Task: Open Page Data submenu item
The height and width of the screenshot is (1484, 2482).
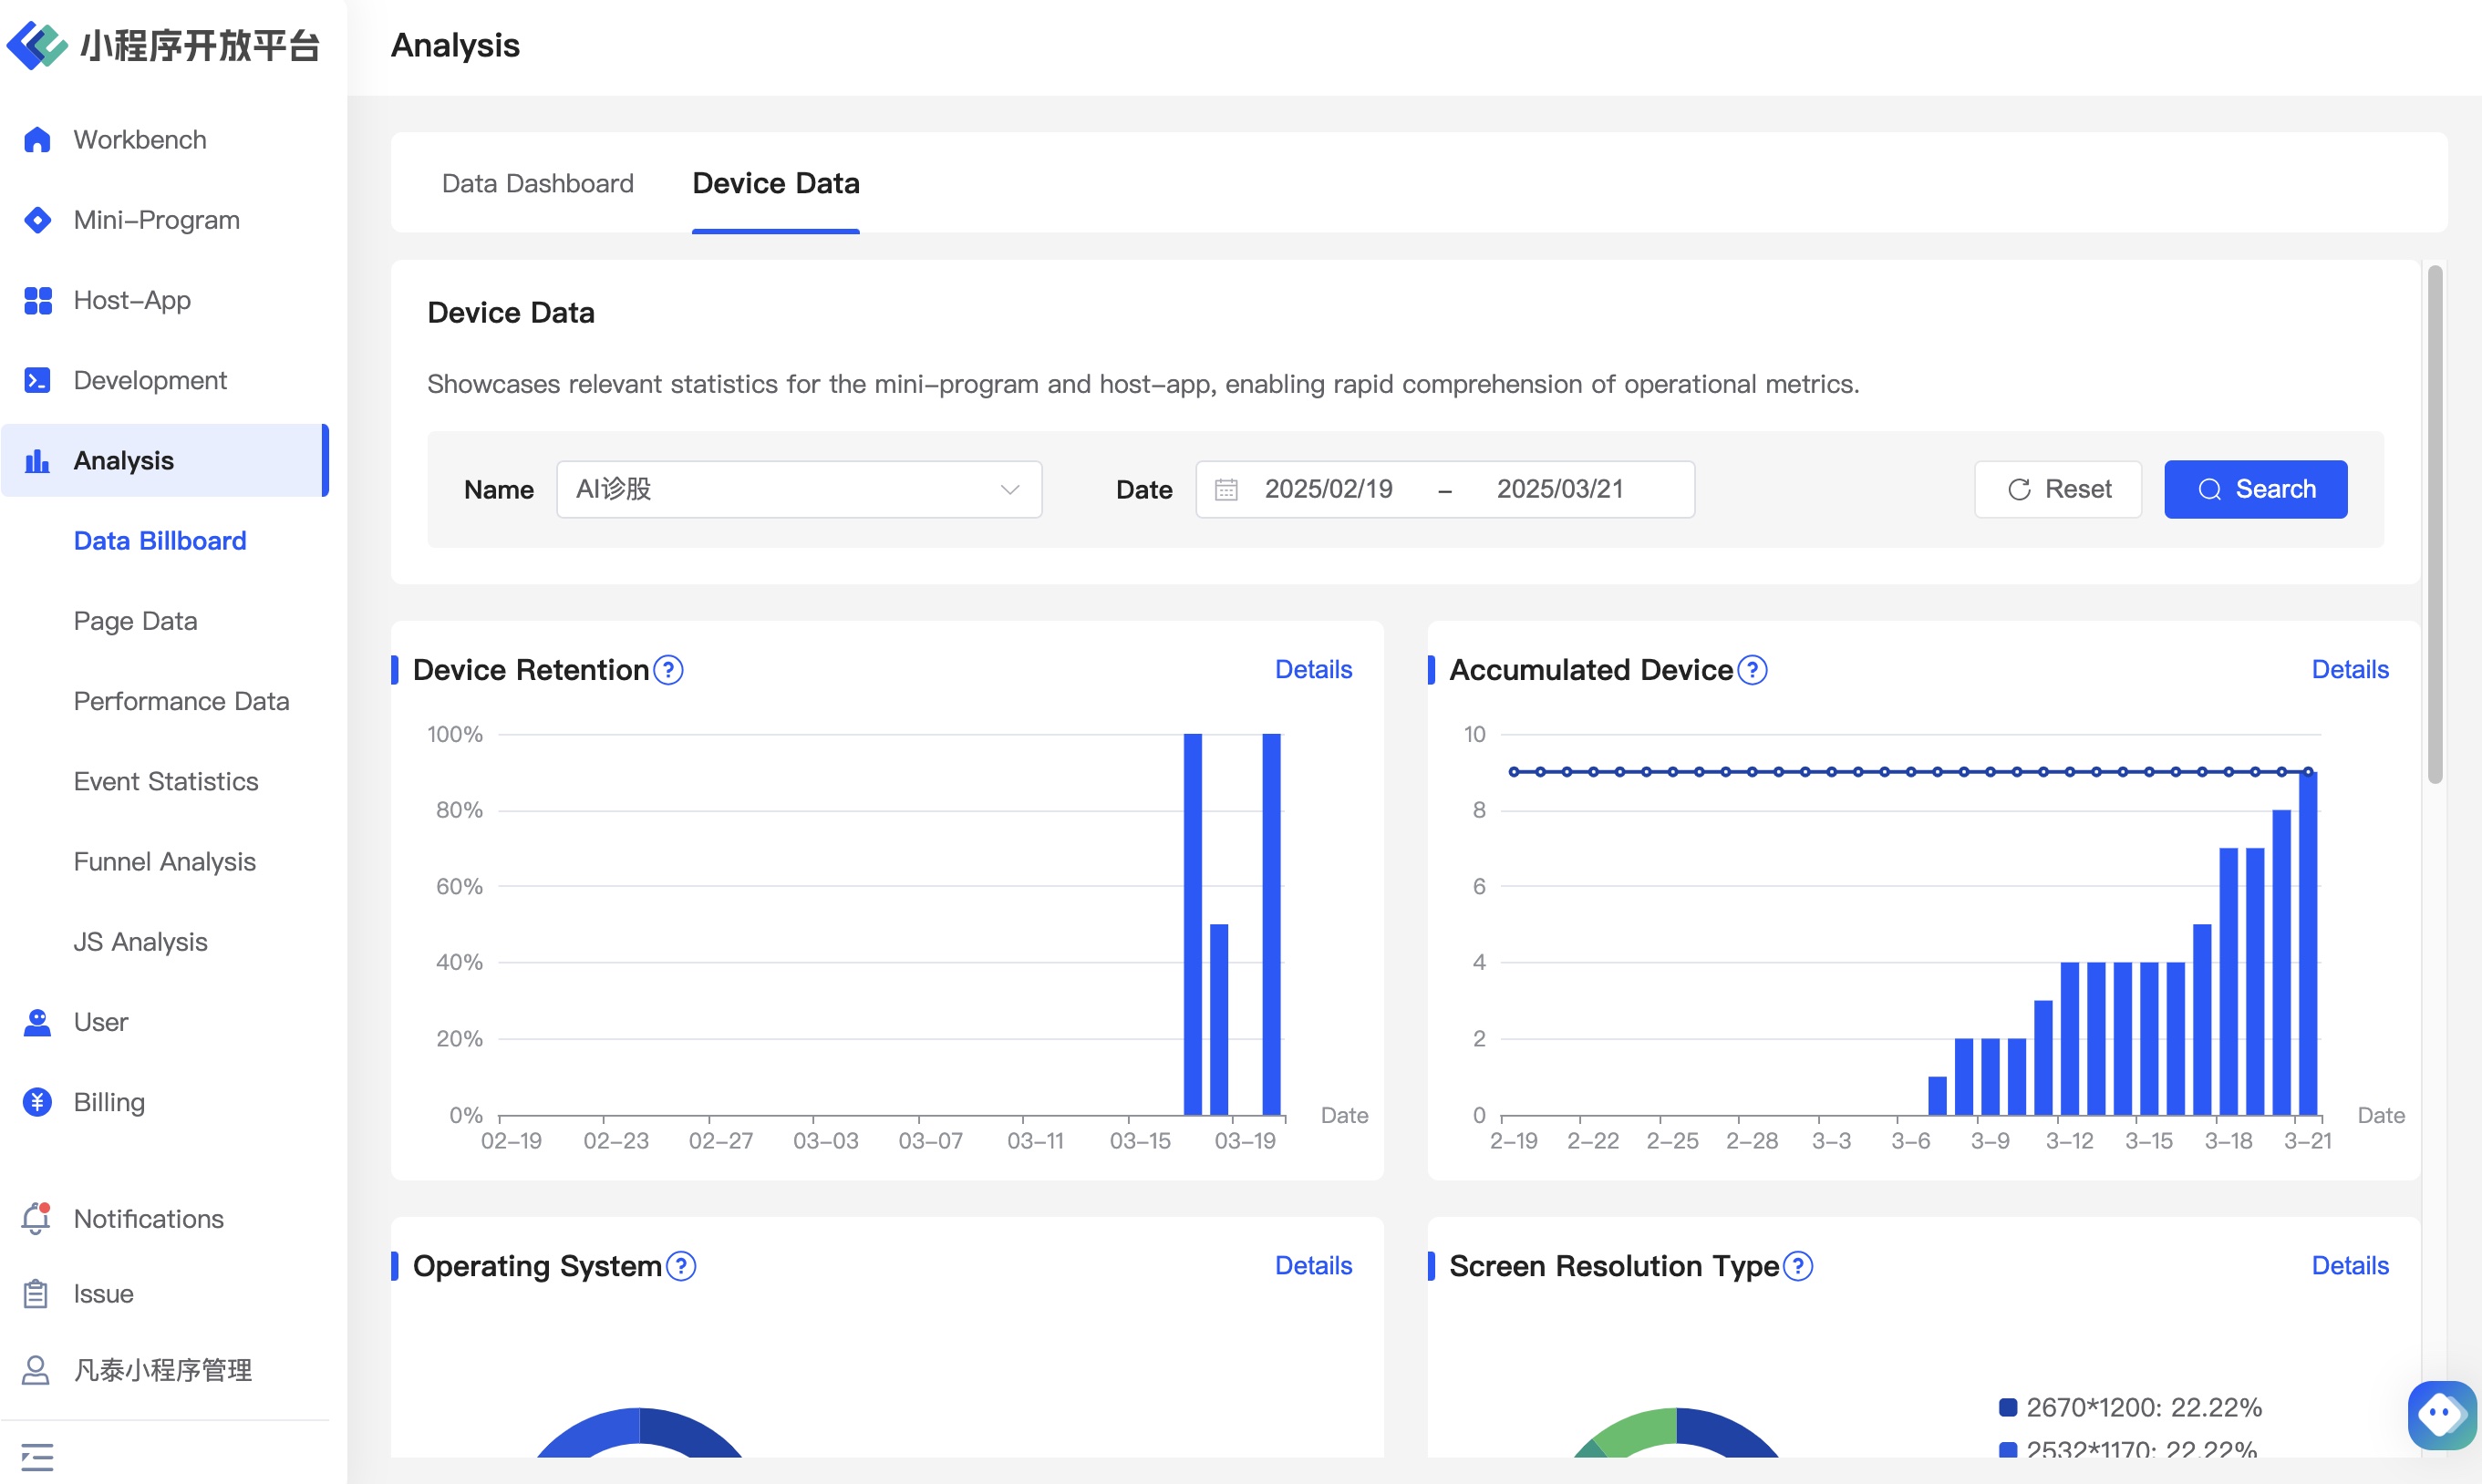Action: pyautogui.click(x=135, y=621)
